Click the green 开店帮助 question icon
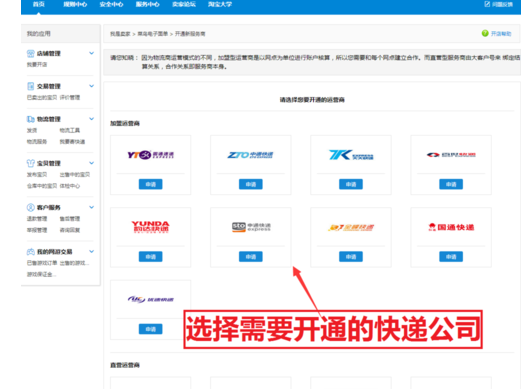The width and height of the screenshot is (523, 389). (485, 33)
